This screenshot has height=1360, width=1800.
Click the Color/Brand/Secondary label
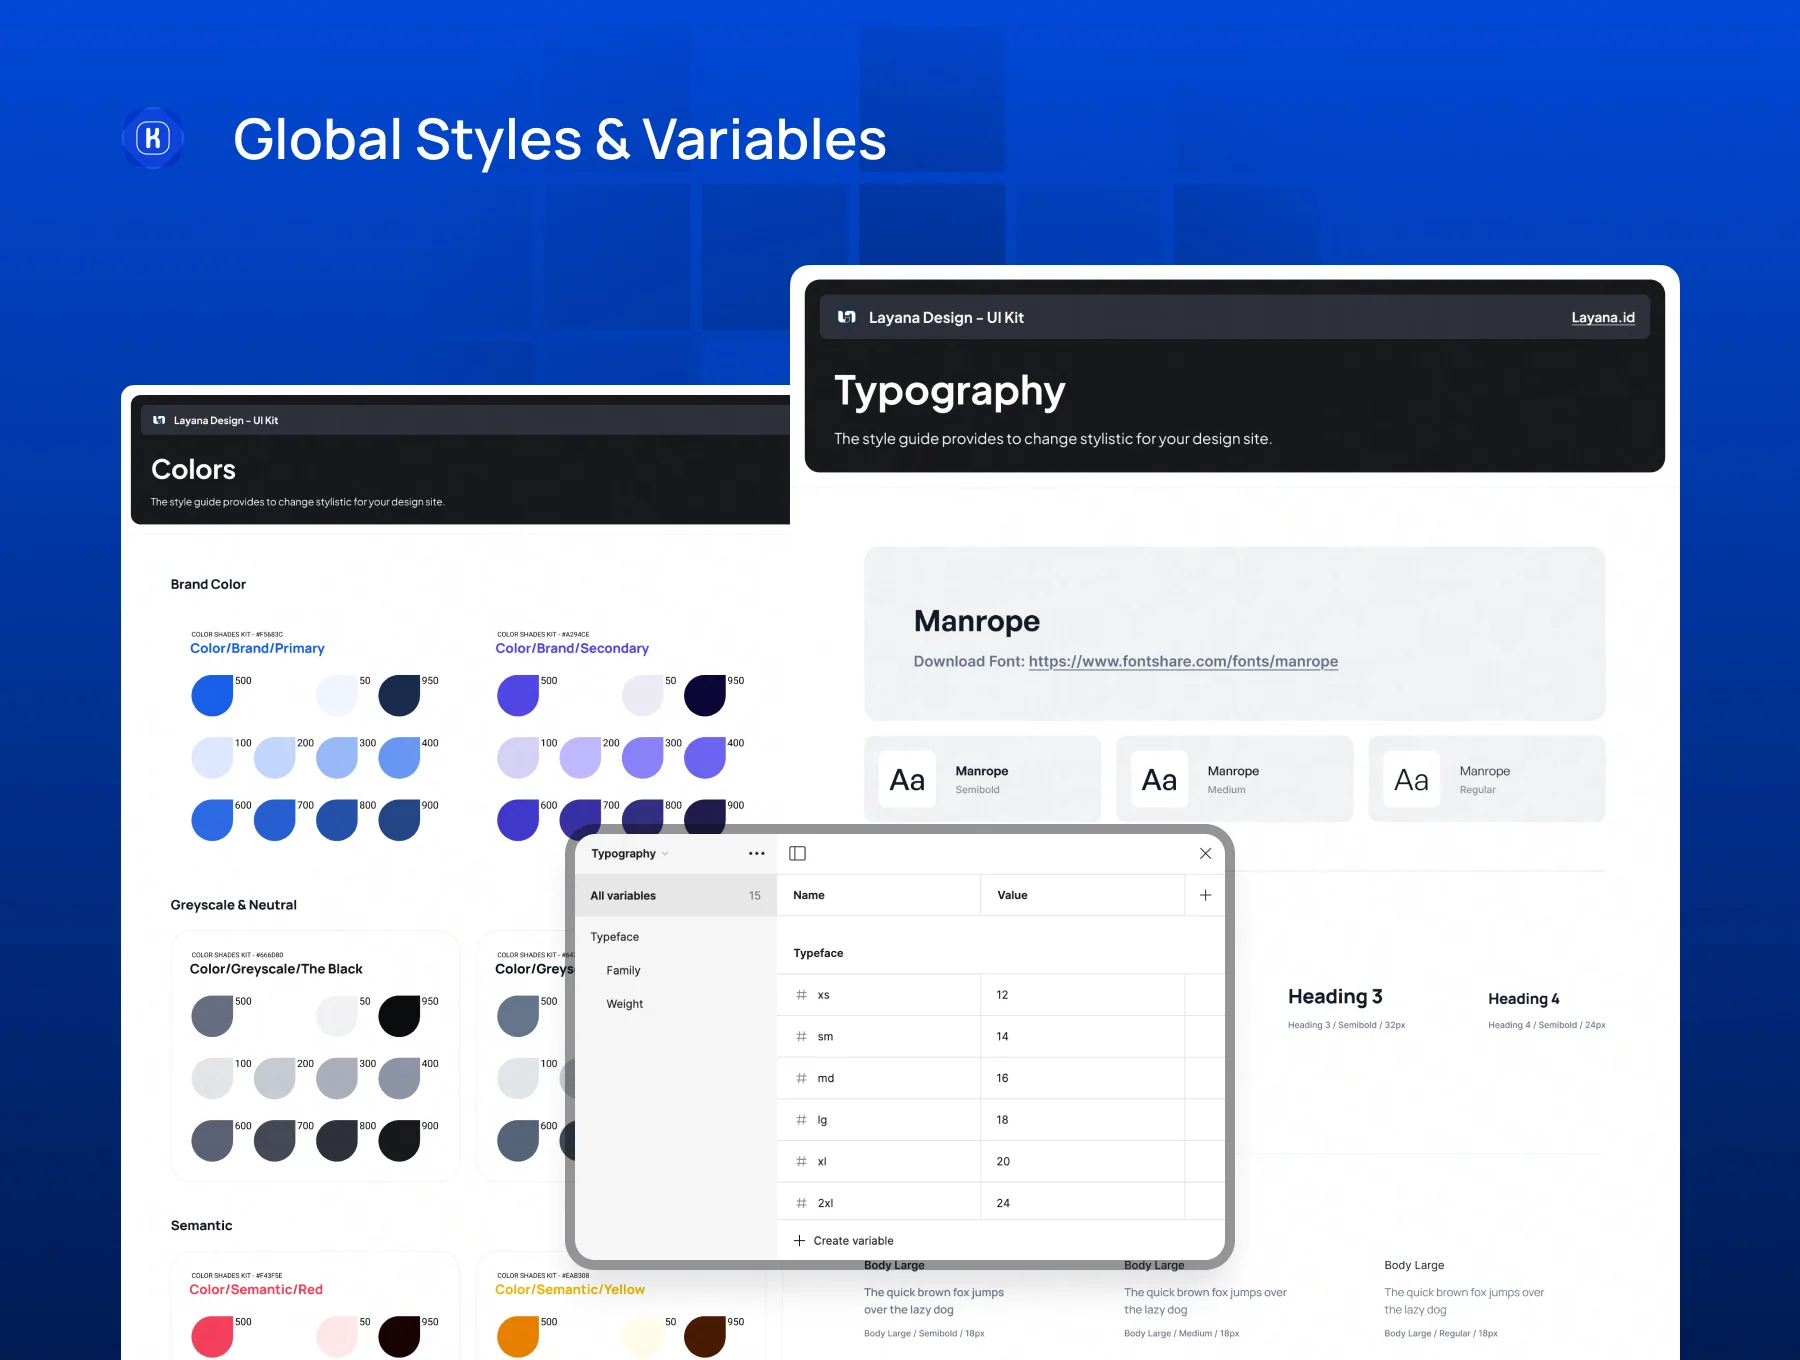[572, 648]
